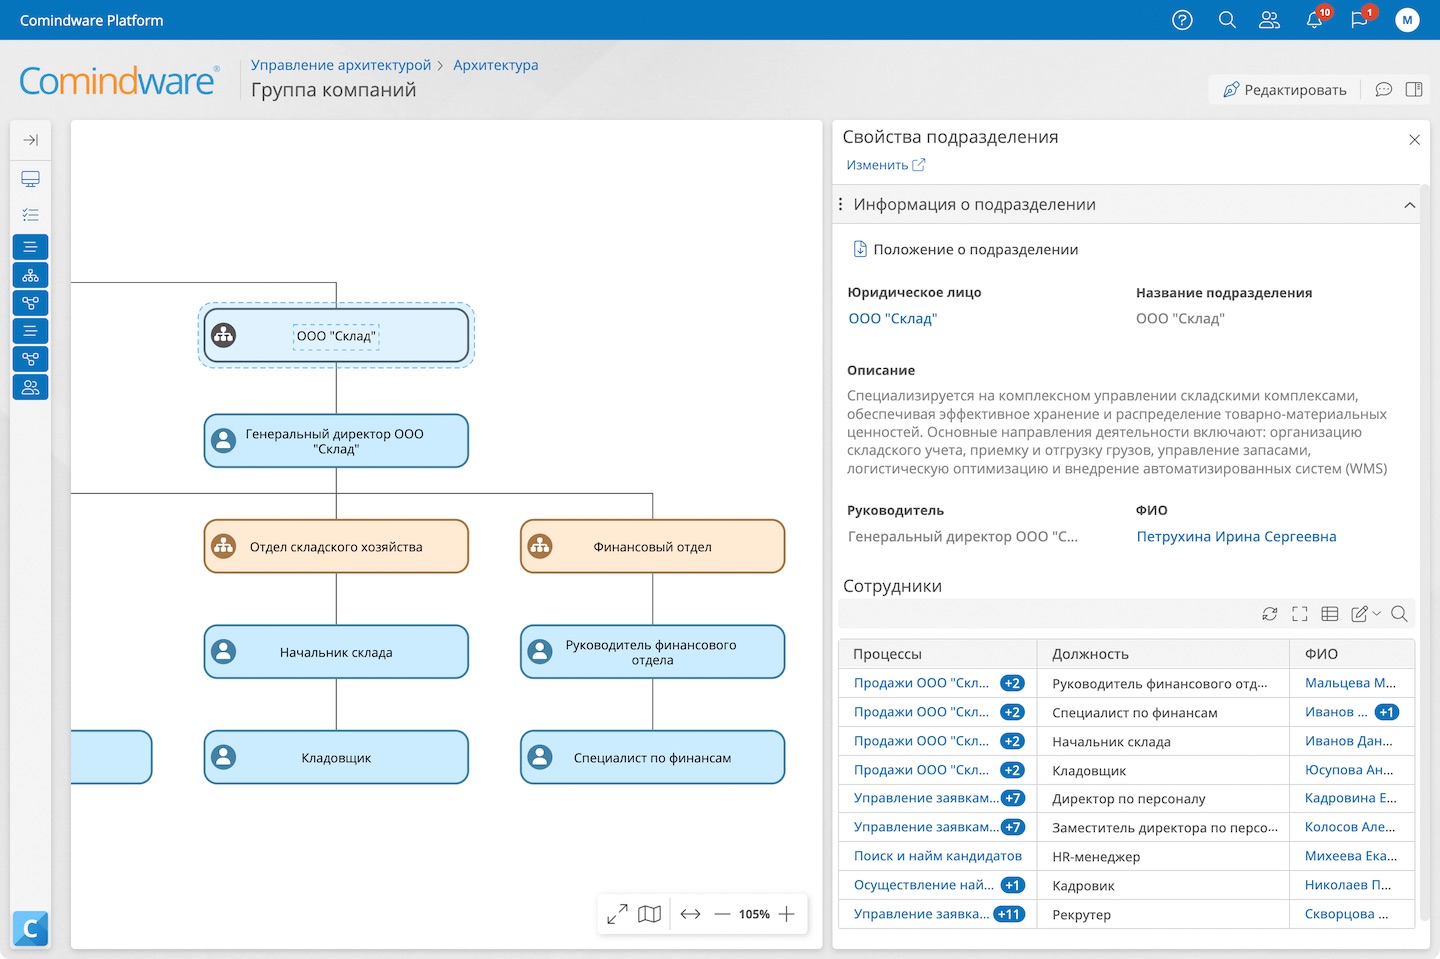Open ООО "Склад" legal entity link
This screenshot has width=1440, height=959.
tap(893, 319)
